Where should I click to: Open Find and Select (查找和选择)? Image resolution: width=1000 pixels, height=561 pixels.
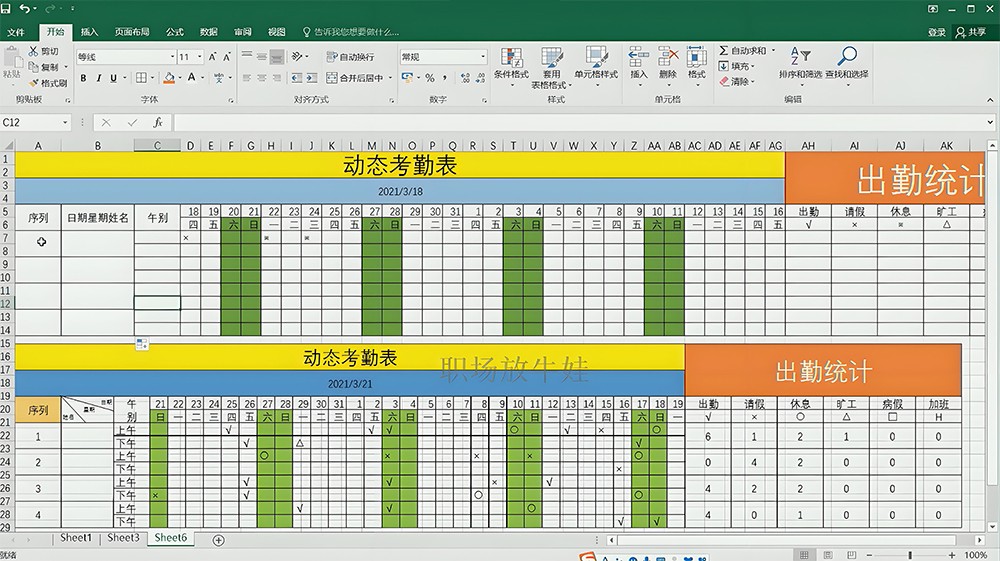(846, 64)
